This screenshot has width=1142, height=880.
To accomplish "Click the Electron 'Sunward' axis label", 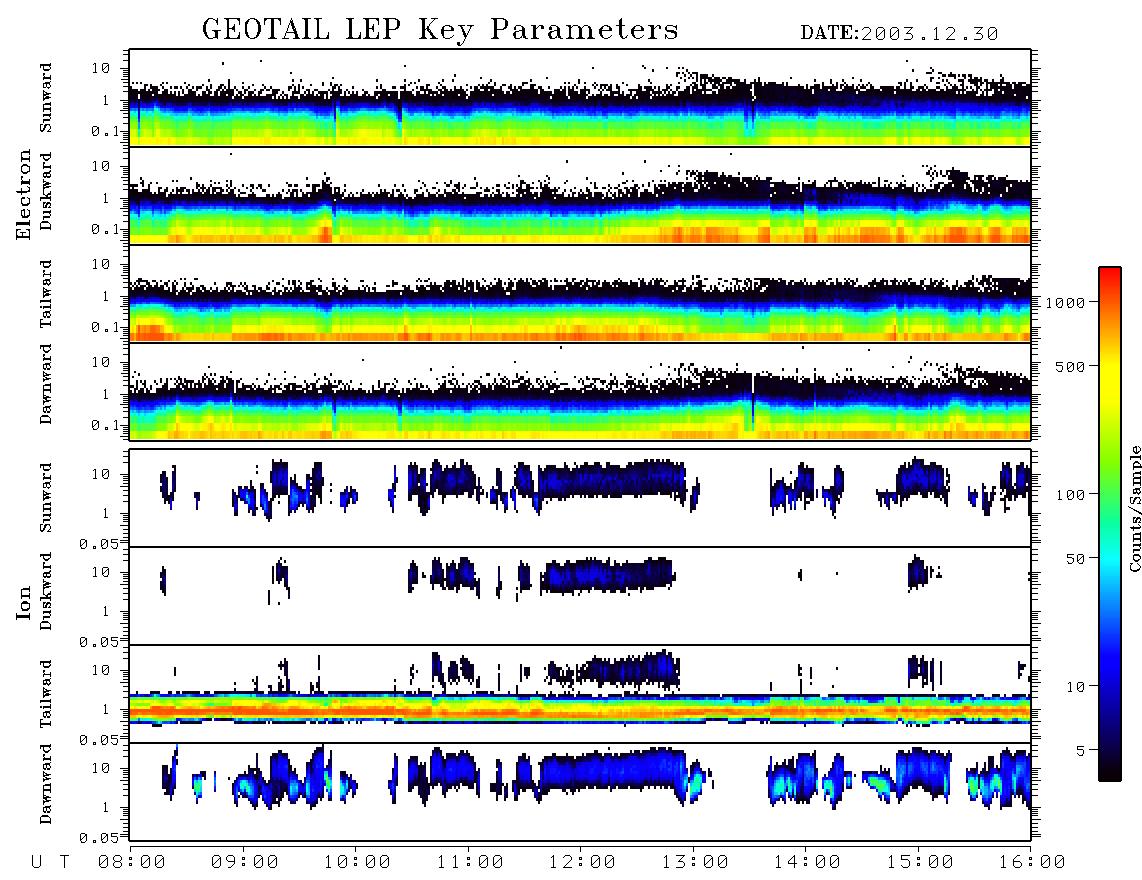I will point(46,98).
